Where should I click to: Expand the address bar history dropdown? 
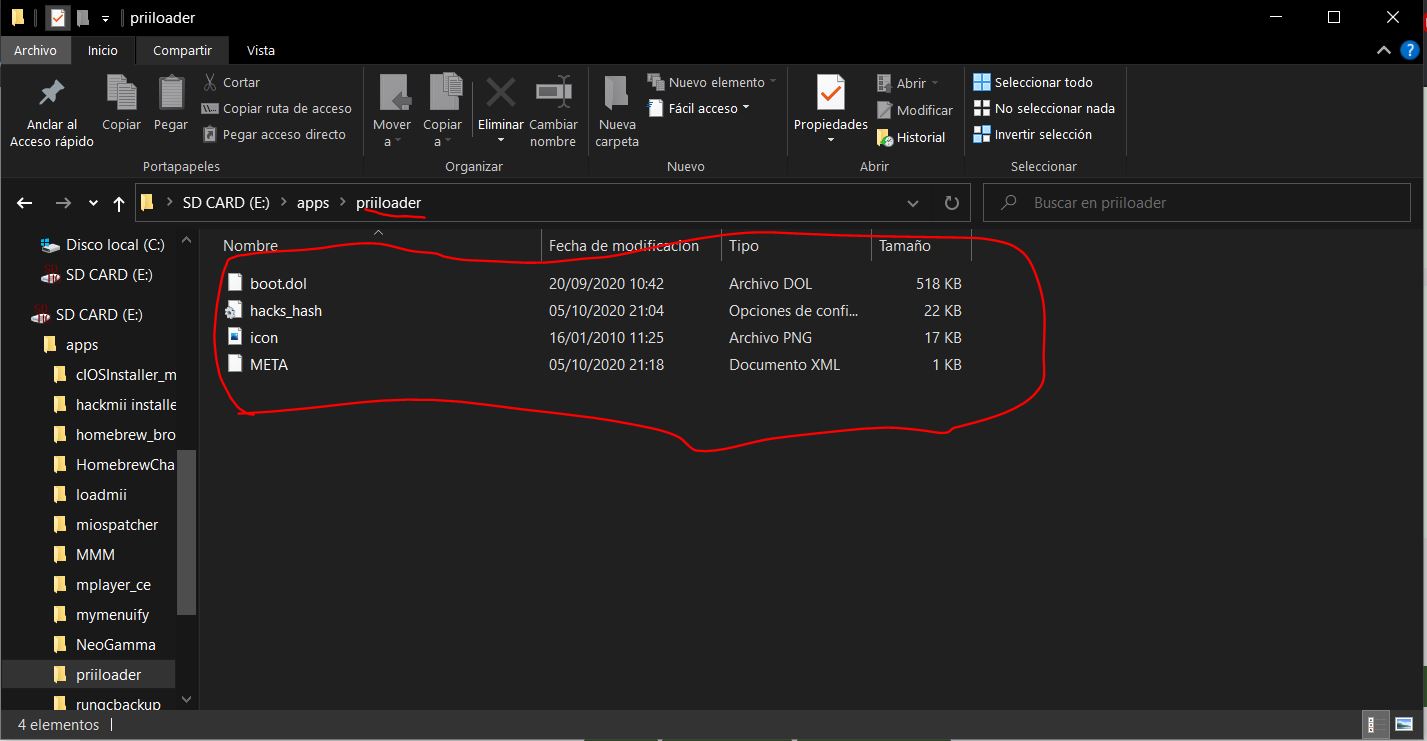[x=913, y=203]
